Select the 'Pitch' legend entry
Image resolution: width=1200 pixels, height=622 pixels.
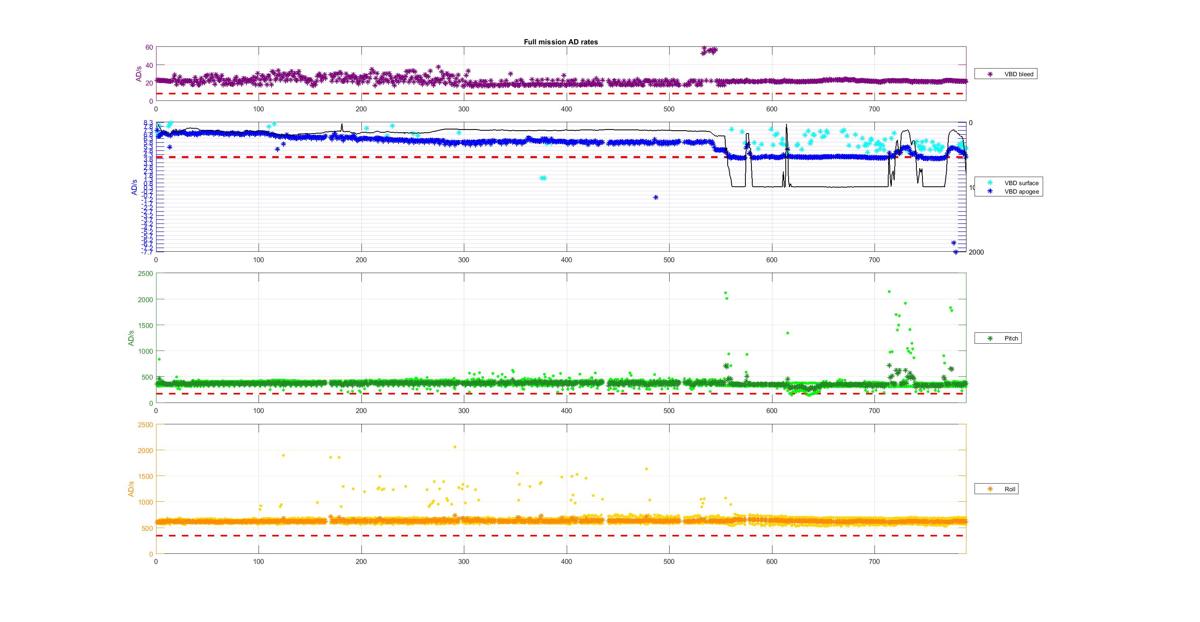[x=999, y=338]
